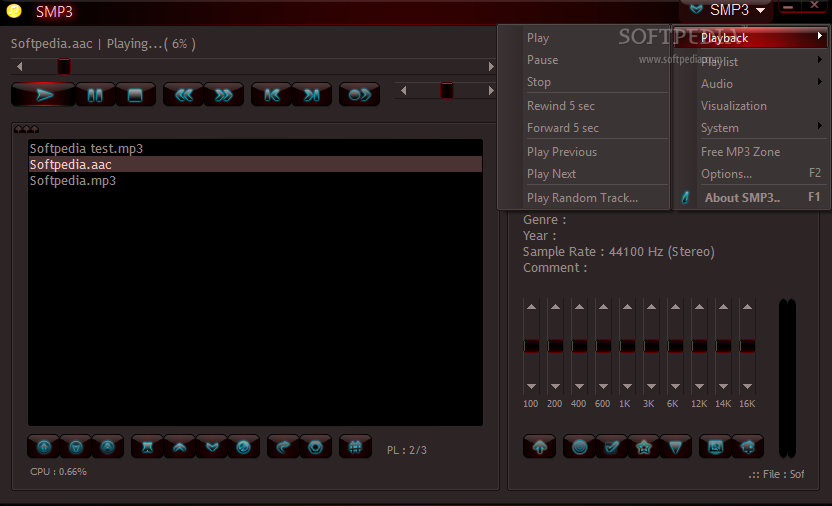This screenshot has width=832, height=506.
Task: Click the Fast Forward double-arrow button
Action: tap(223, 95)
